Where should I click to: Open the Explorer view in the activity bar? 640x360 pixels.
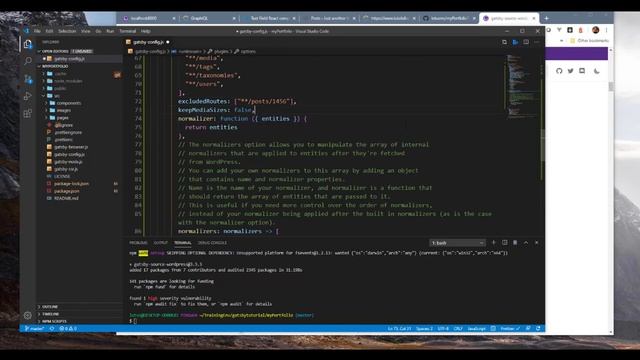28,44
